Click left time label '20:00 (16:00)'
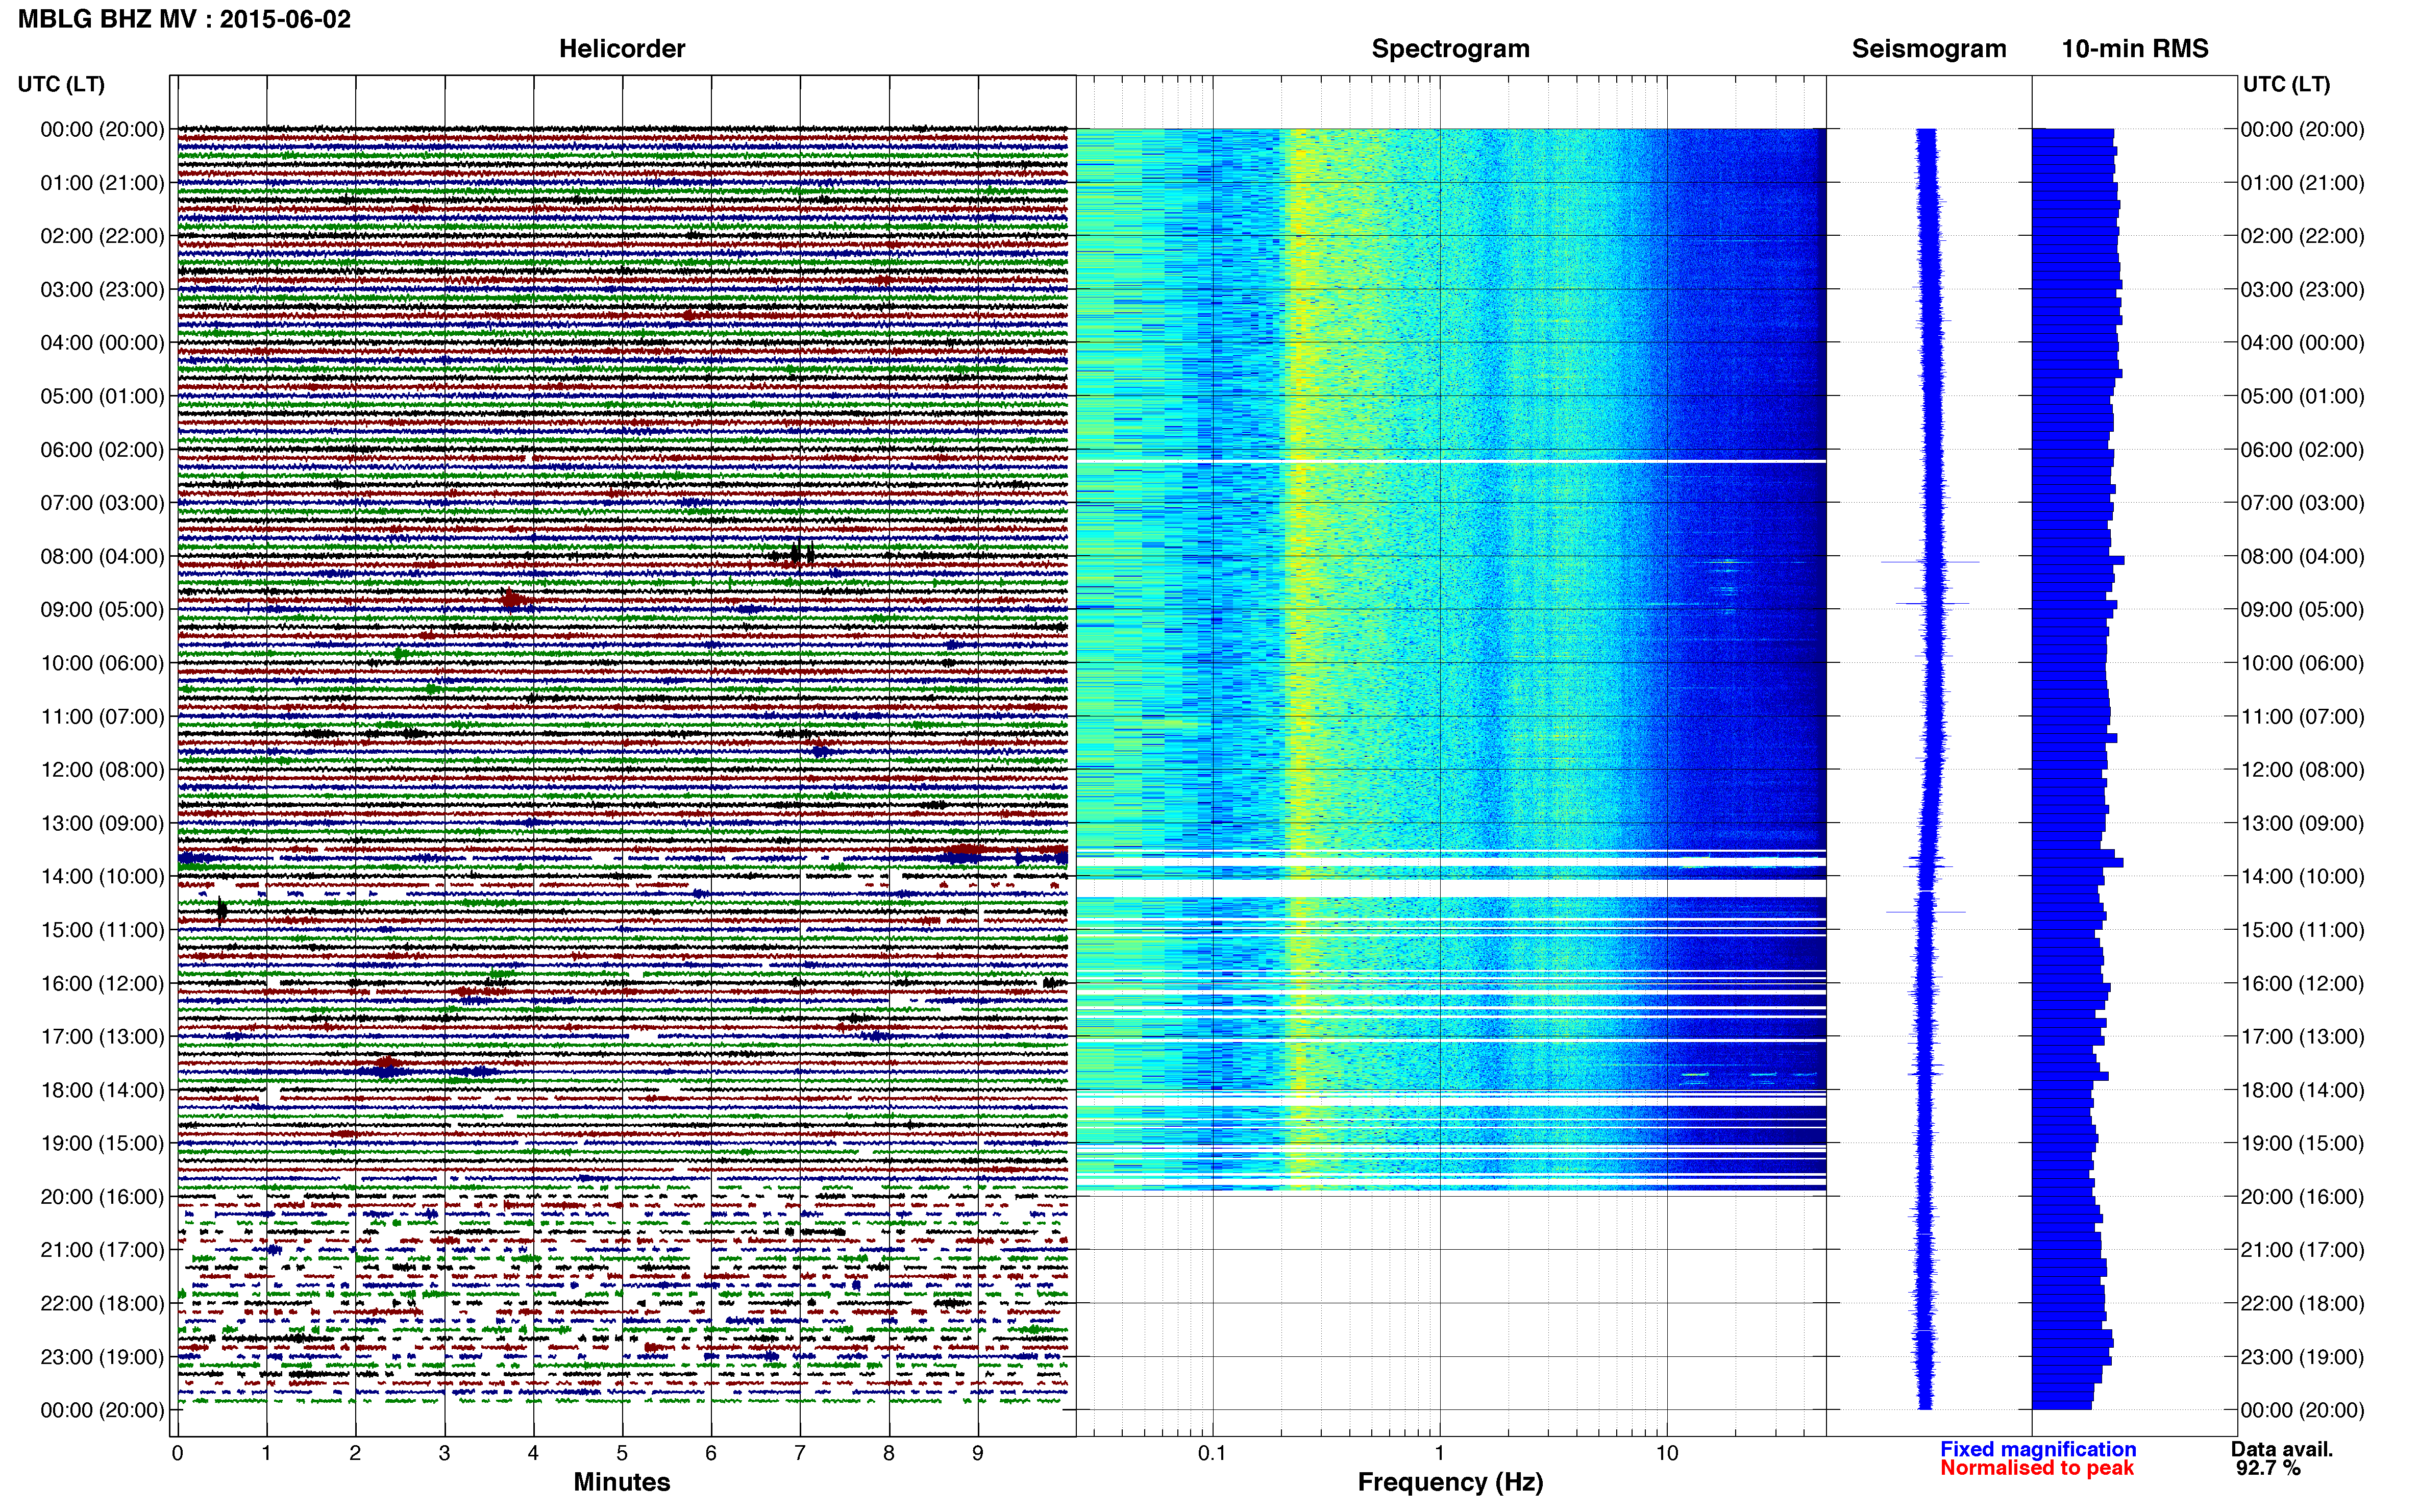This screenshot has height=1512, width=2419. (x=102, y=1197)
